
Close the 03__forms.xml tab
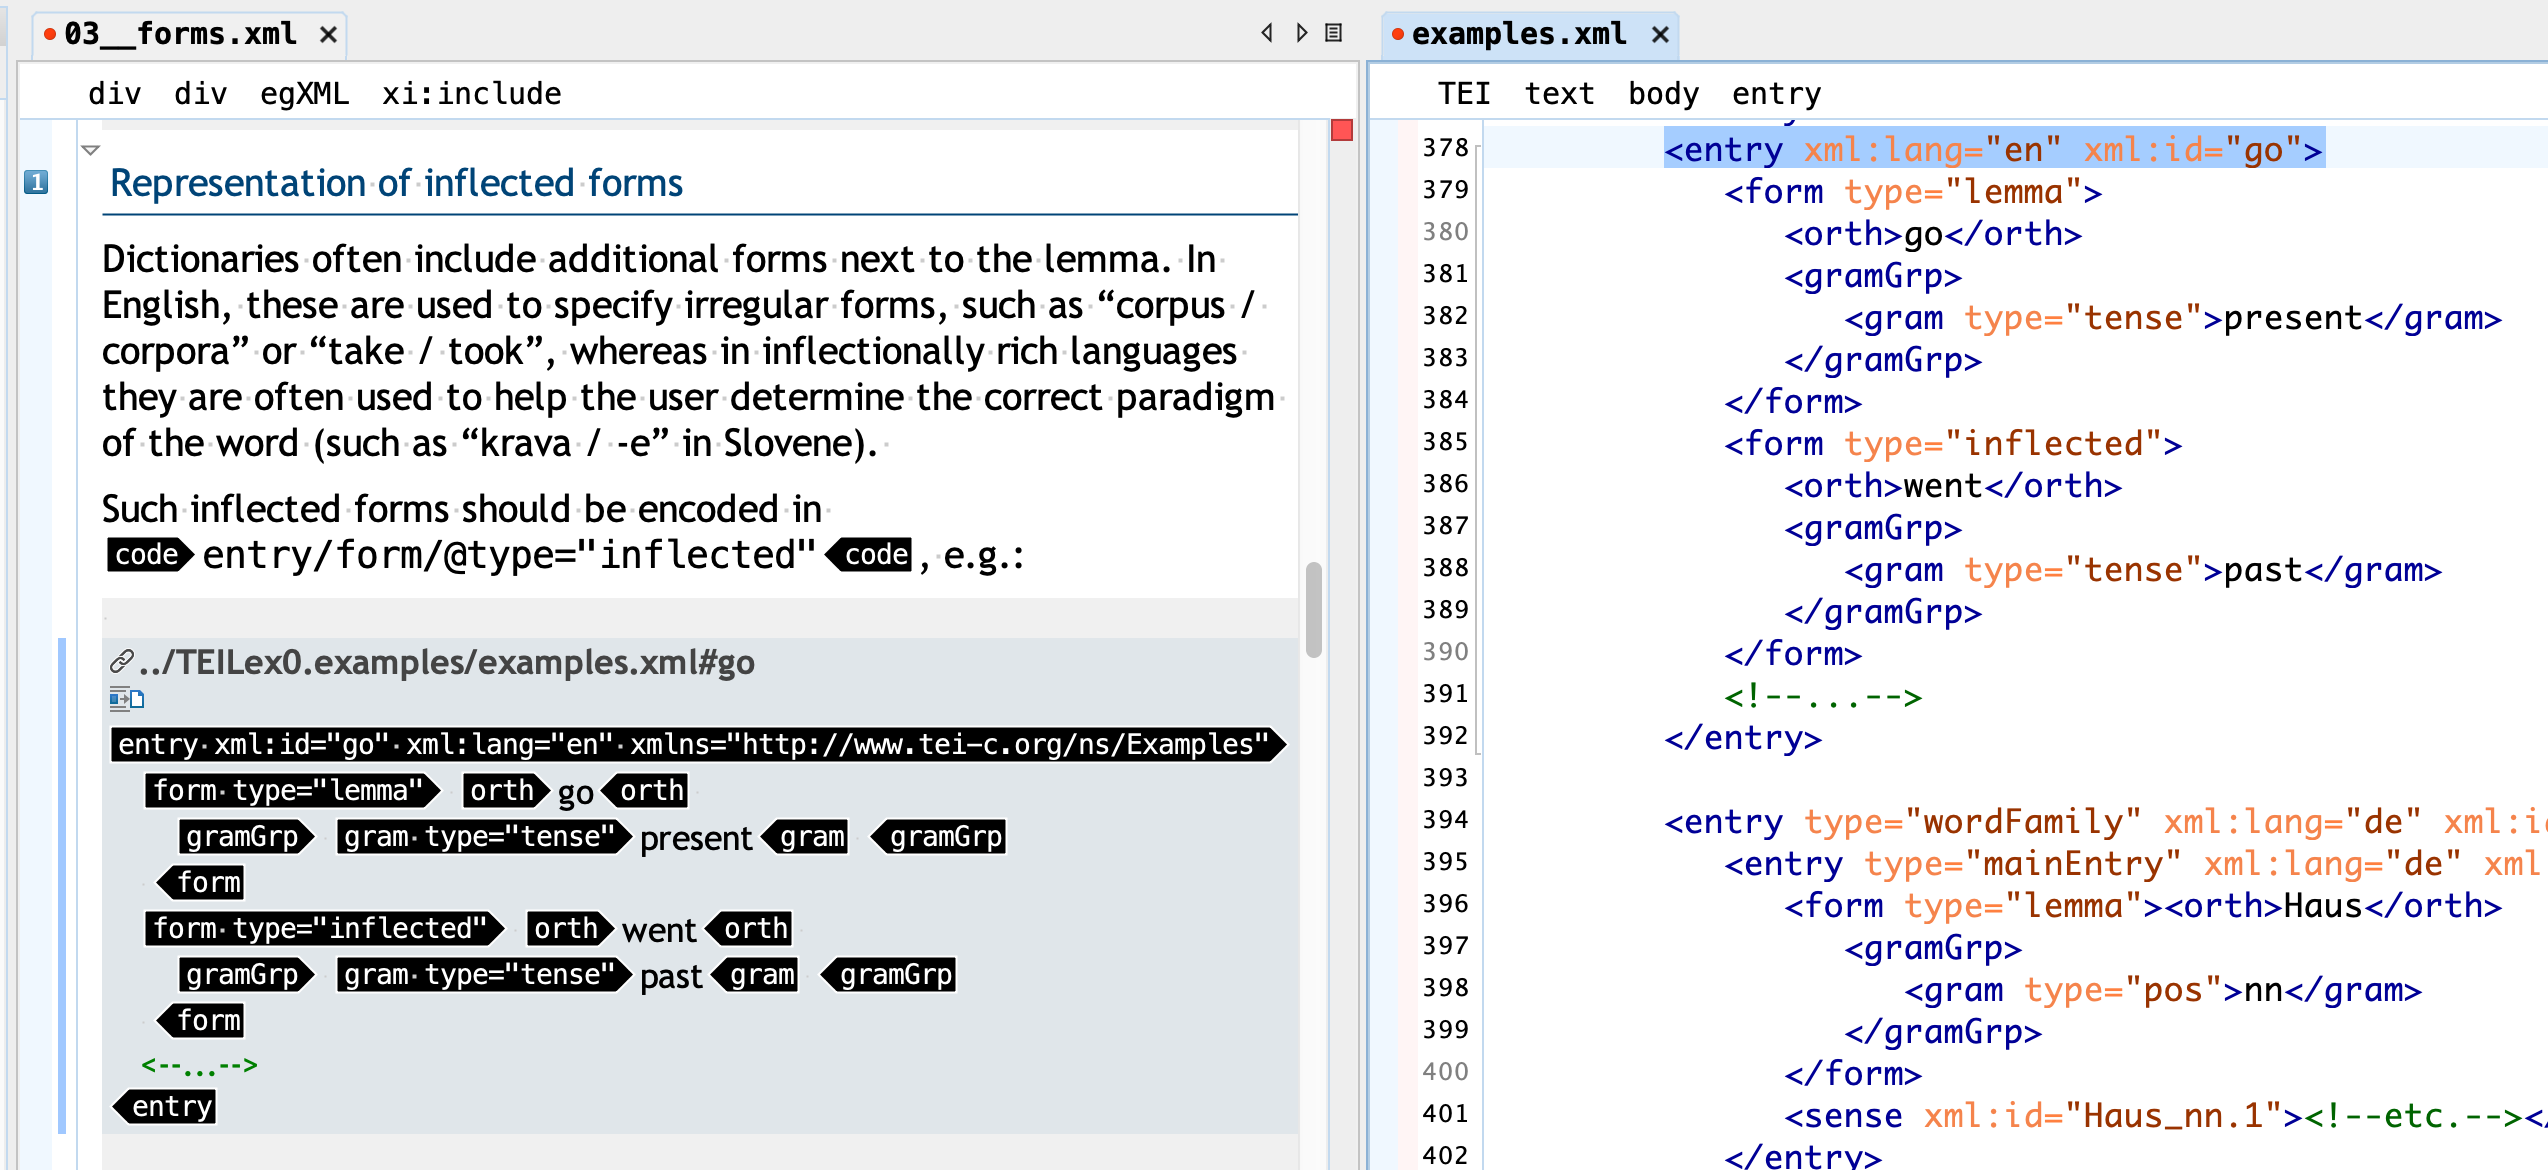pyautogui.click(x=328, y=35)
